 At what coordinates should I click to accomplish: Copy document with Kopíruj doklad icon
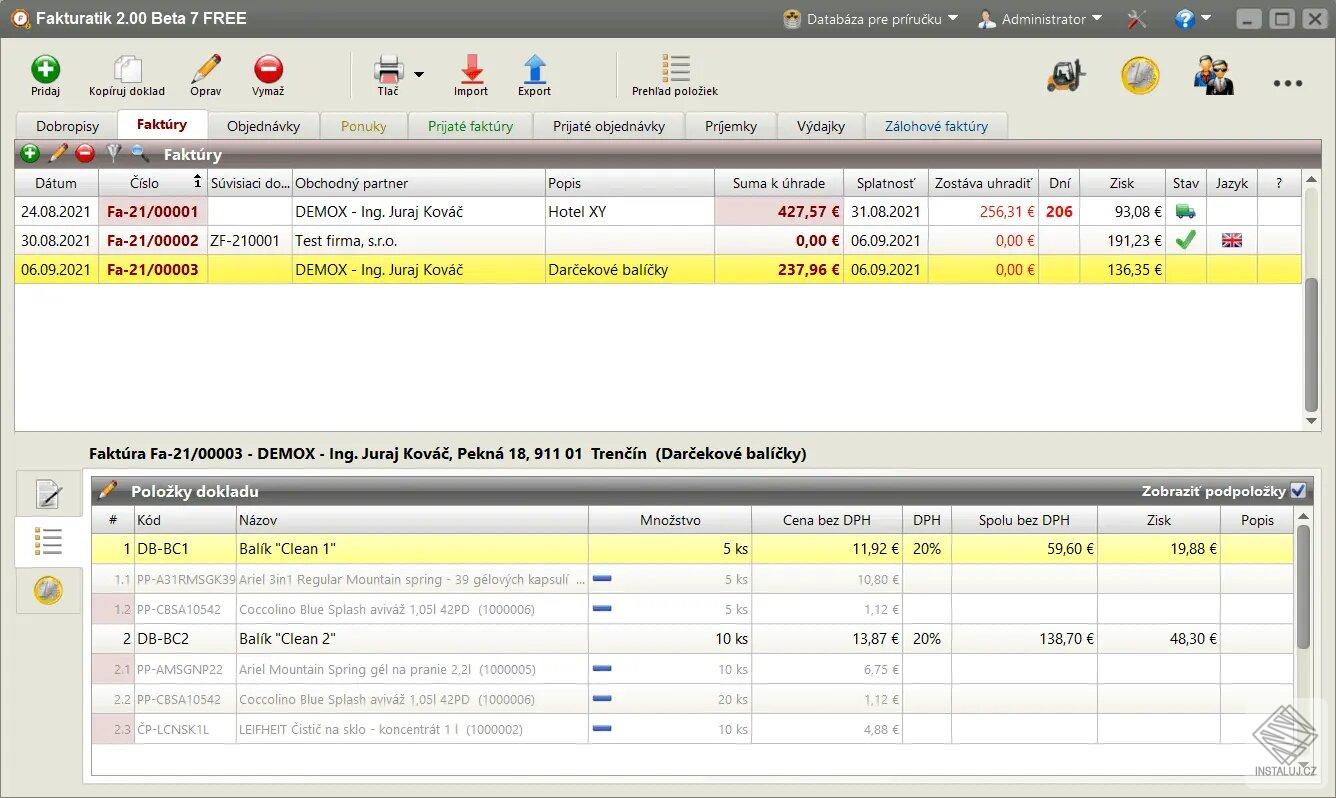127,70
